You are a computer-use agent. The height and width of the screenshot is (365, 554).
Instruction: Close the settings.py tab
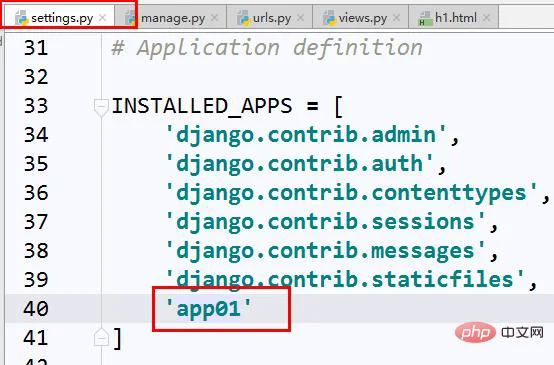[x=102, y=17]
